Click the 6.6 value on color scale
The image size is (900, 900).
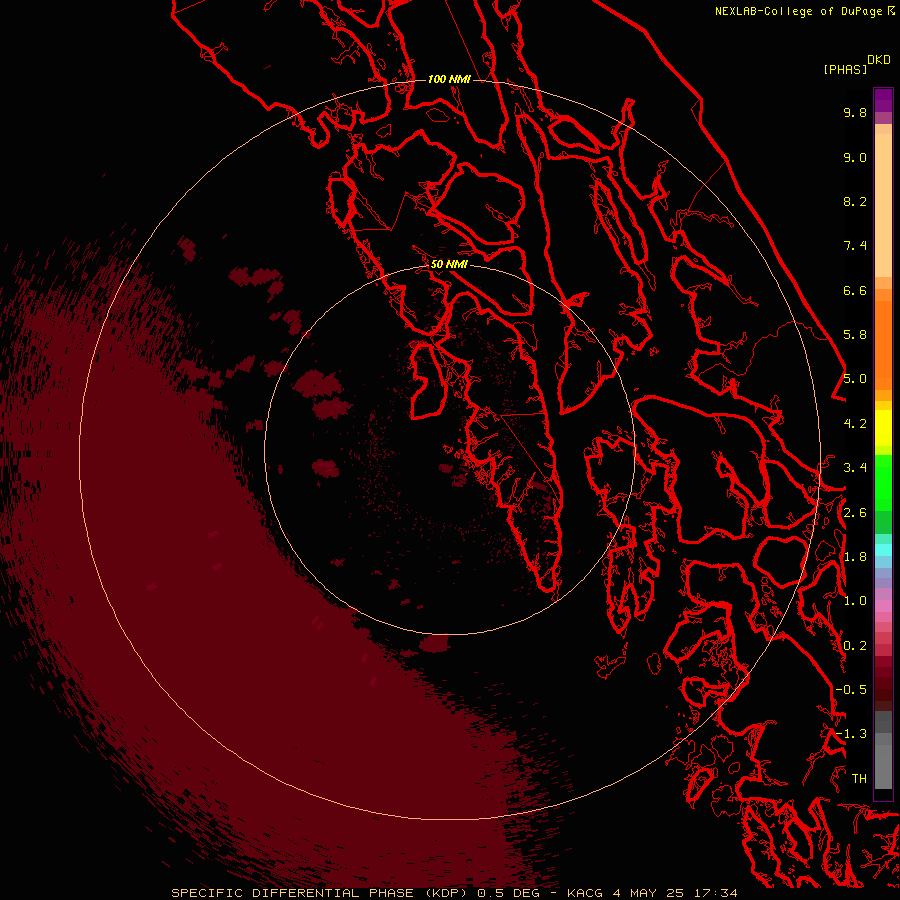(x=855, y=290)
